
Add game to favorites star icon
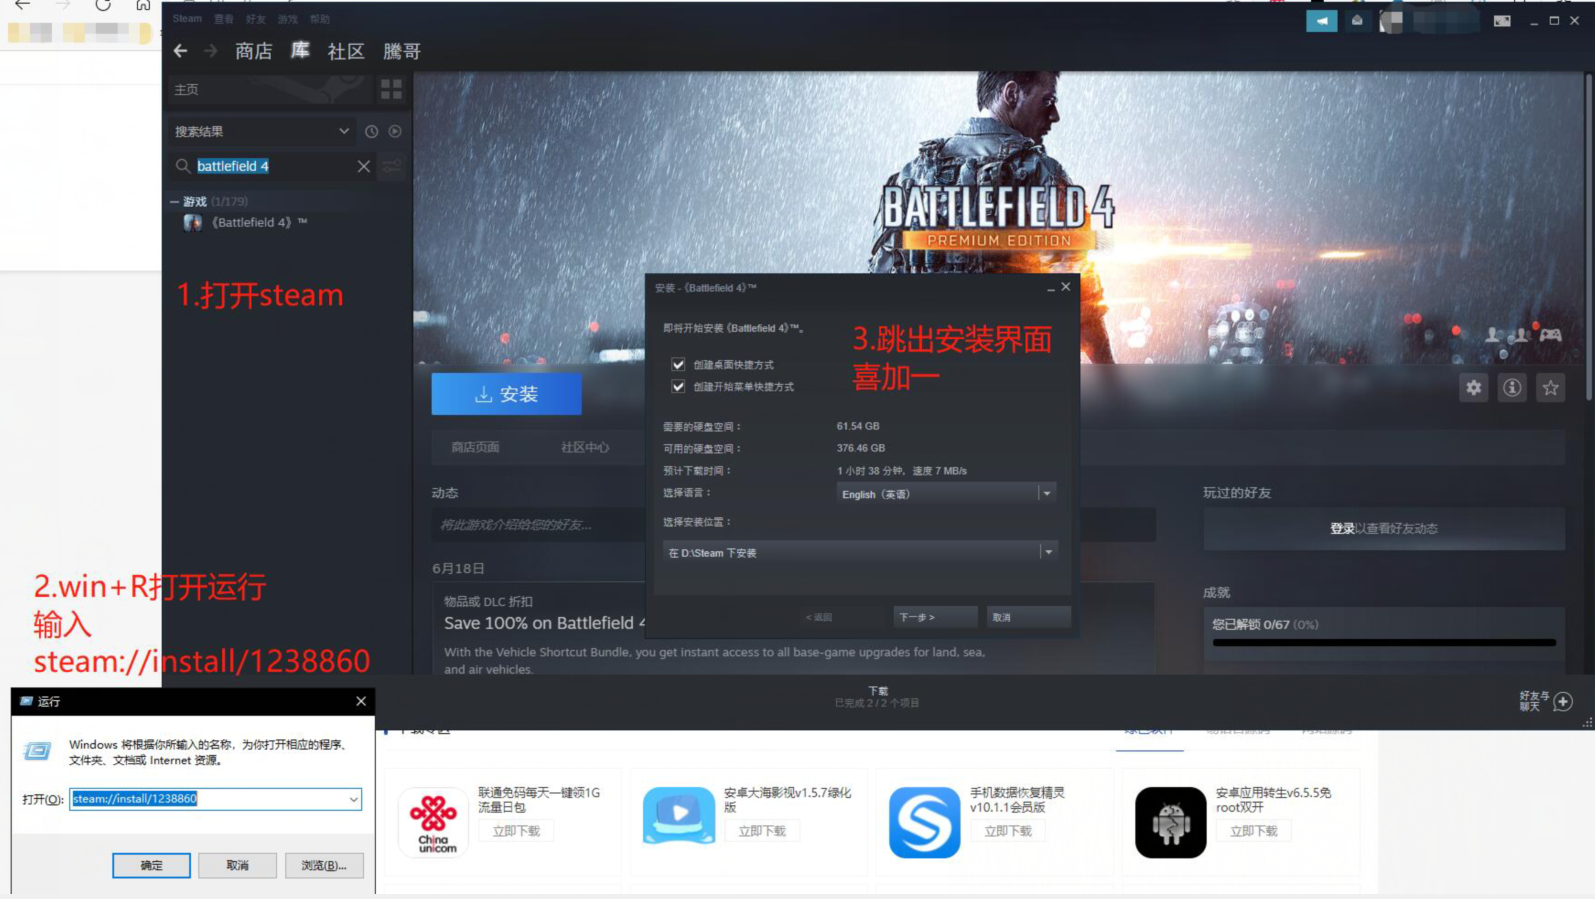pos(1550,388)
